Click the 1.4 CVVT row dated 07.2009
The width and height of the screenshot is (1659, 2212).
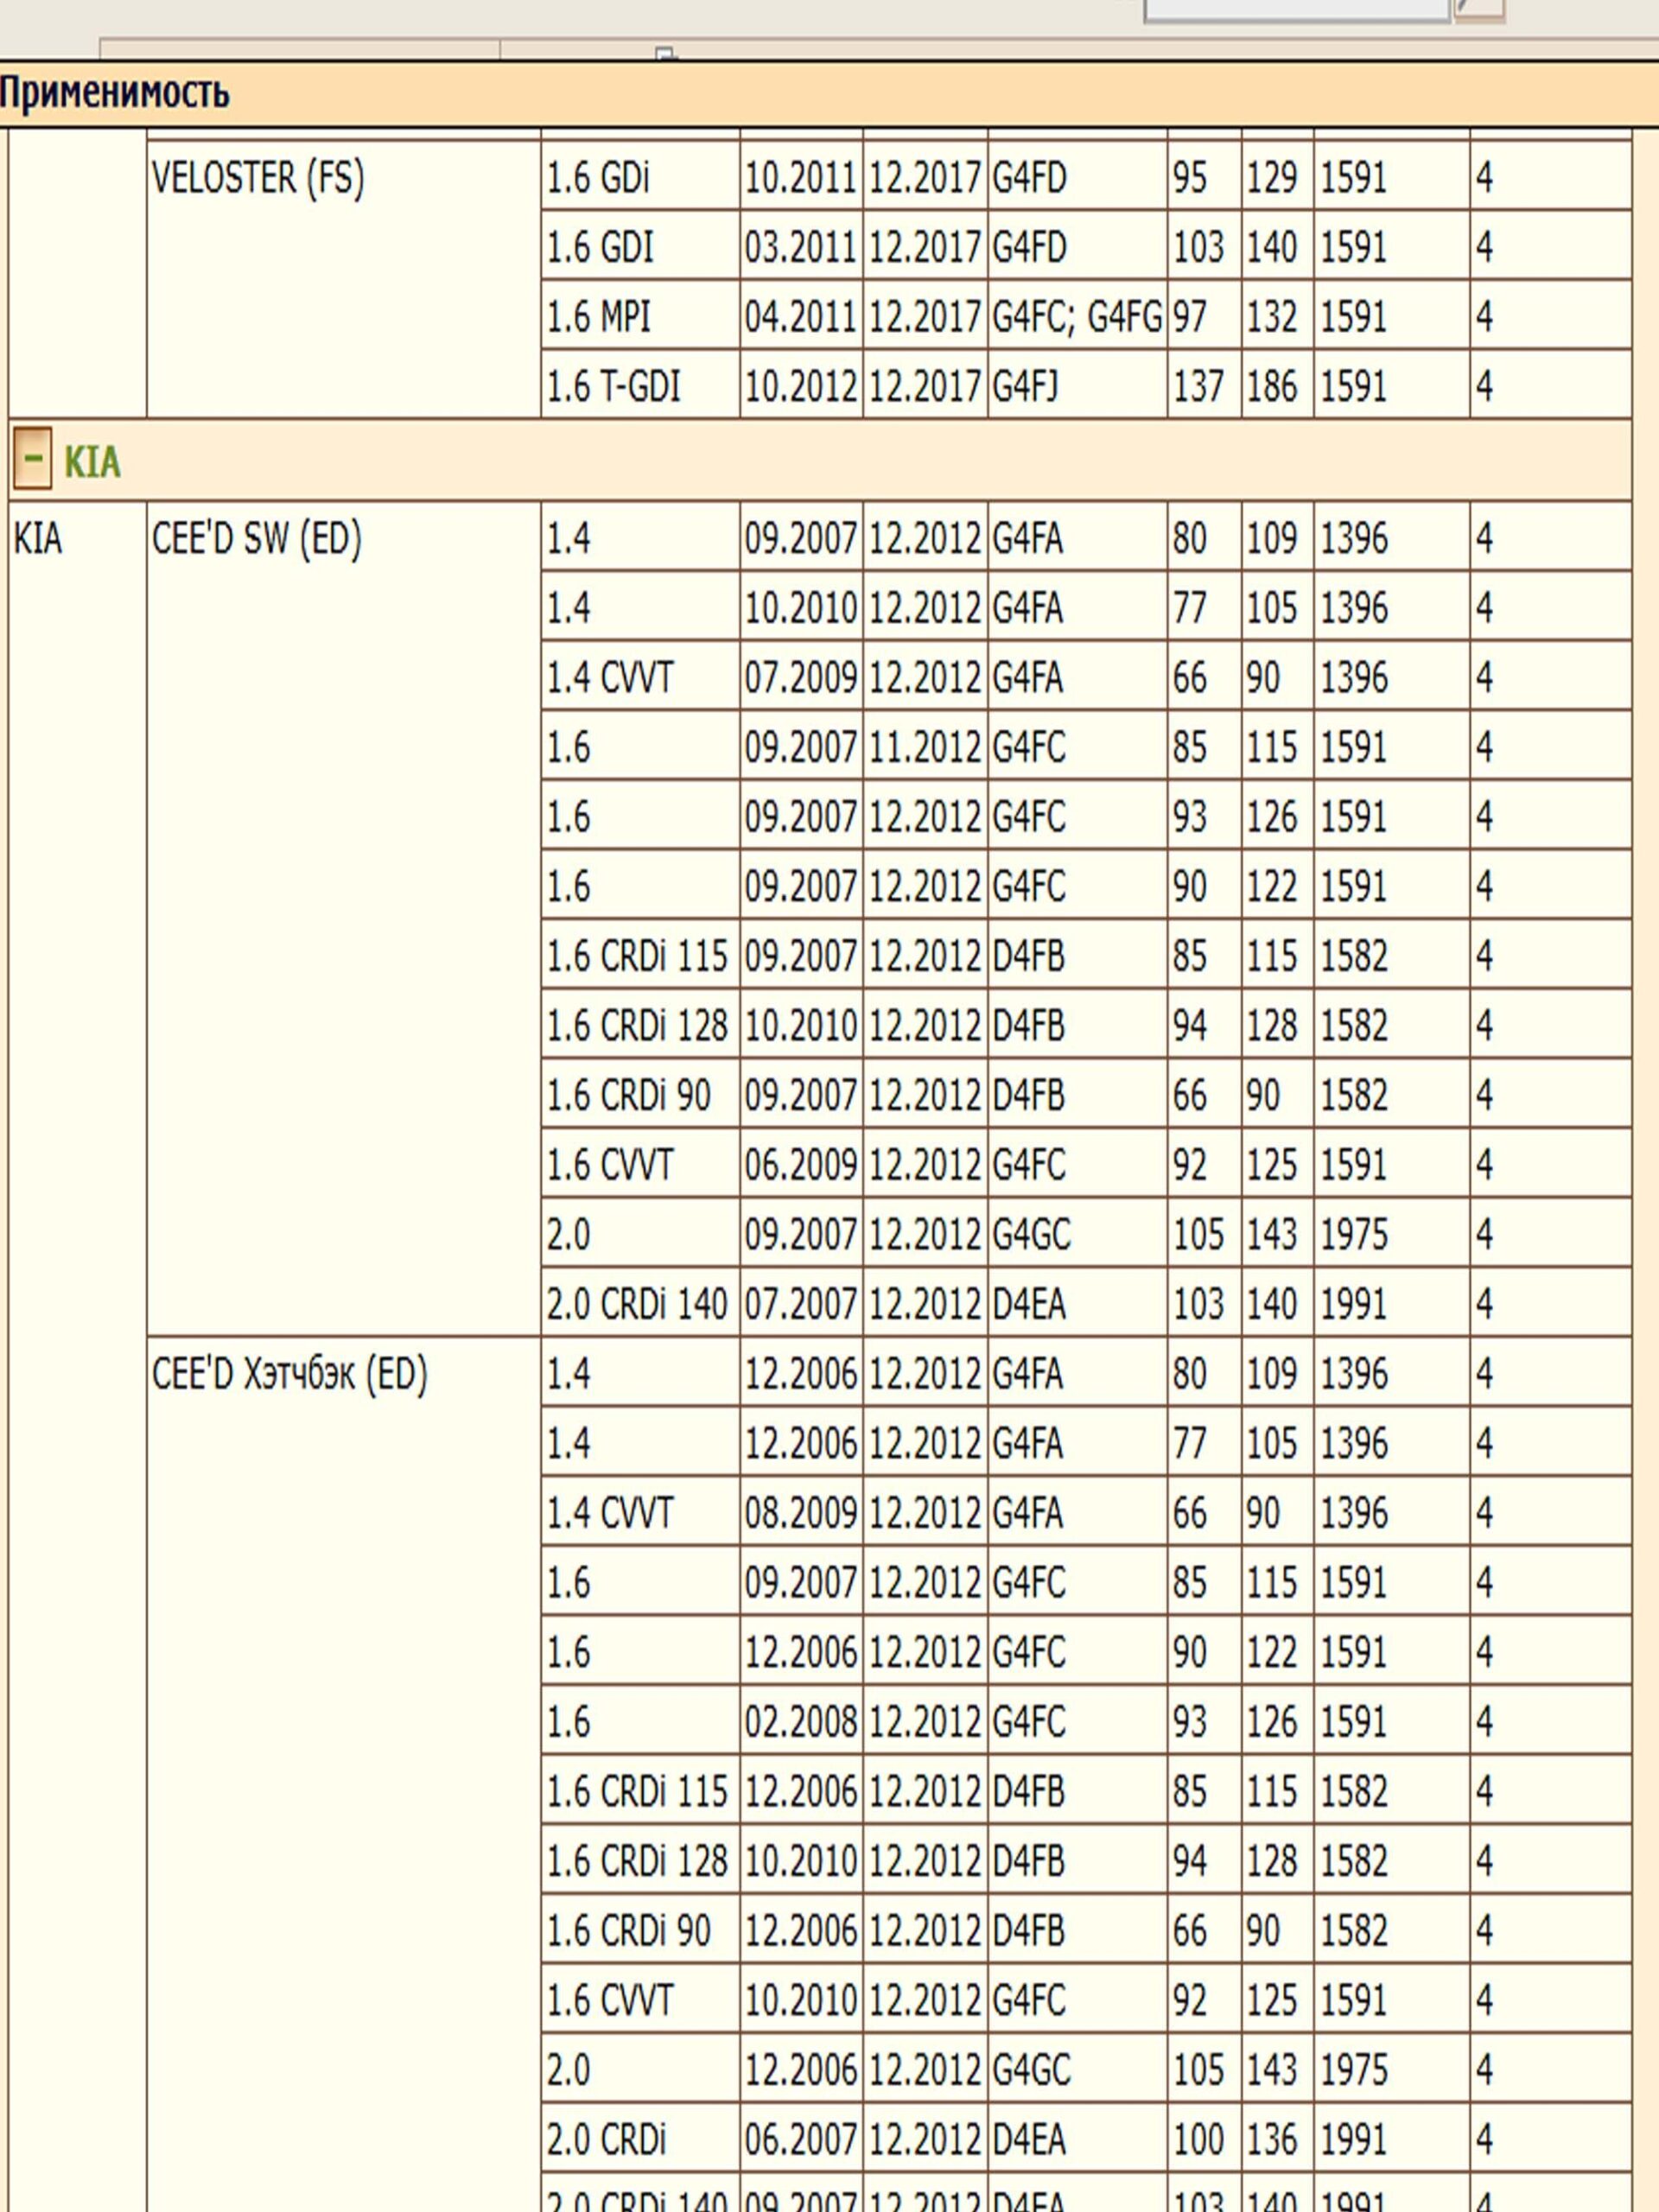pos(610,678)
